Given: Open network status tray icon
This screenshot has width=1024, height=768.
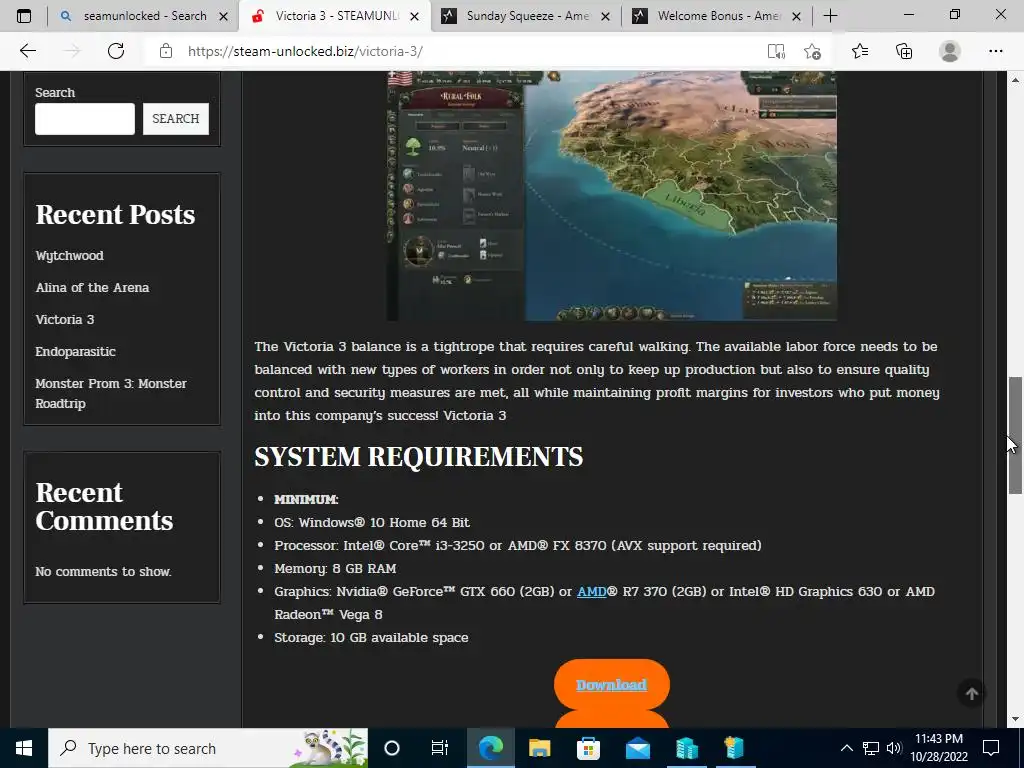Looking at the screenshot, I should click(871, 748).
